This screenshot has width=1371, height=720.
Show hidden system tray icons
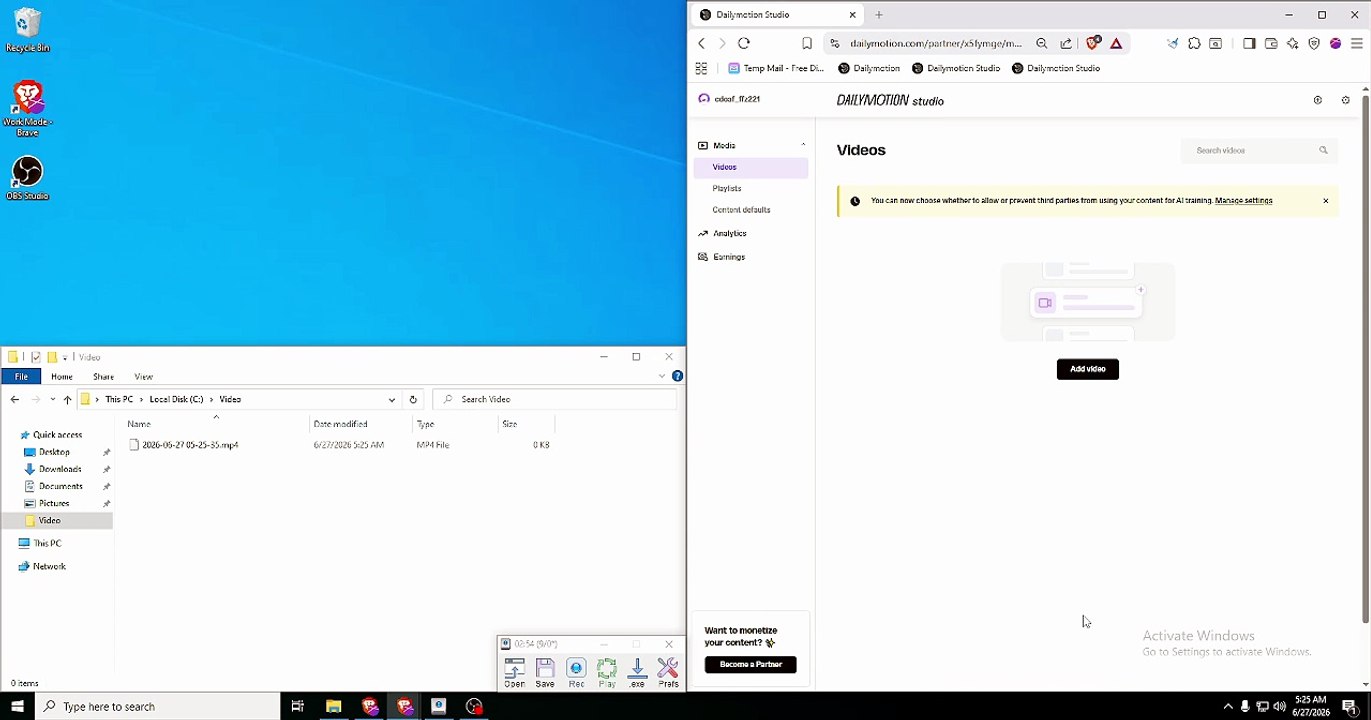[x=1228, y=706]
